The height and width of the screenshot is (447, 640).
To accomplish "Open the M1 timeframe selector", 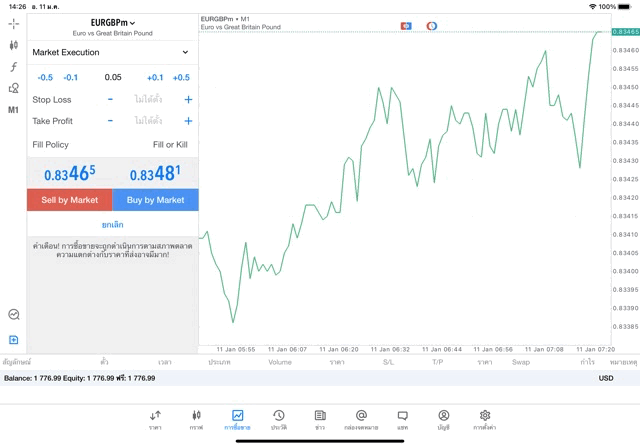I will (x=13, y=110).
